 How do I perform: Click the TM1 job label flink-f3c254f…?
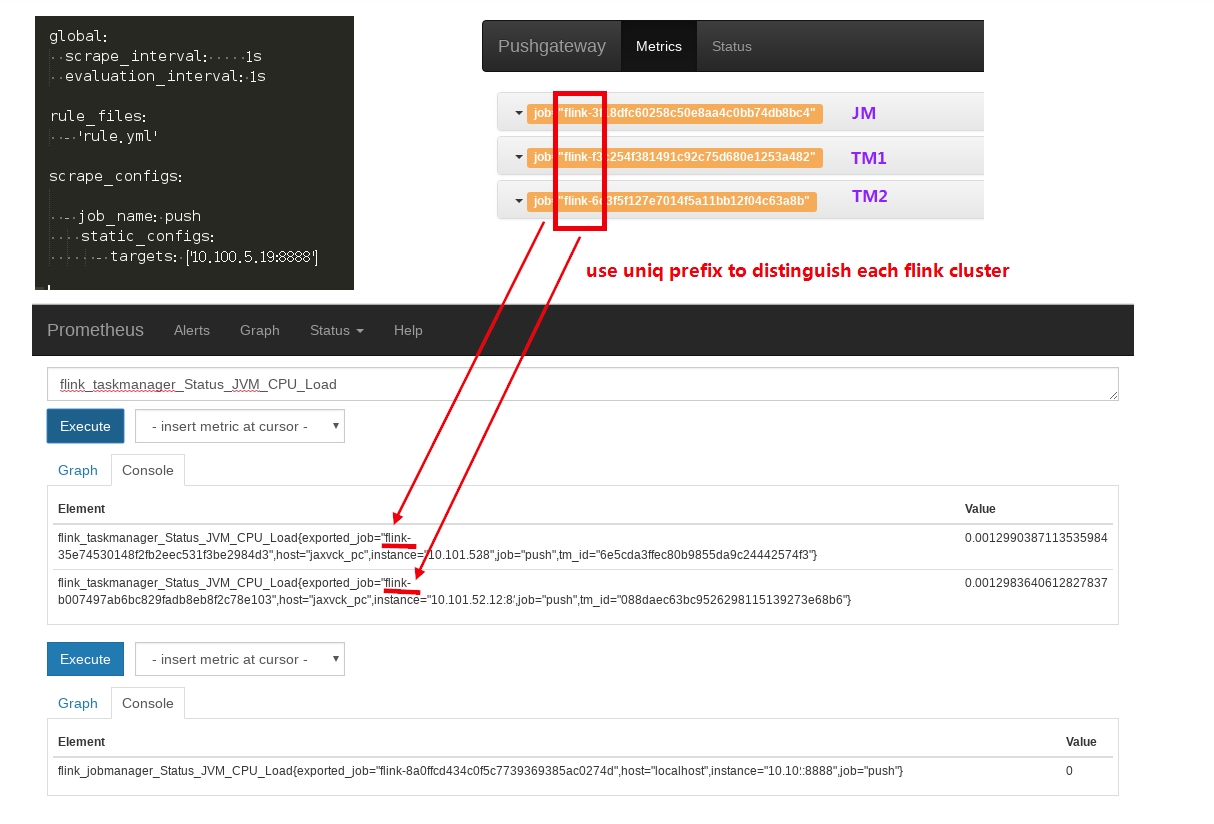675,157
